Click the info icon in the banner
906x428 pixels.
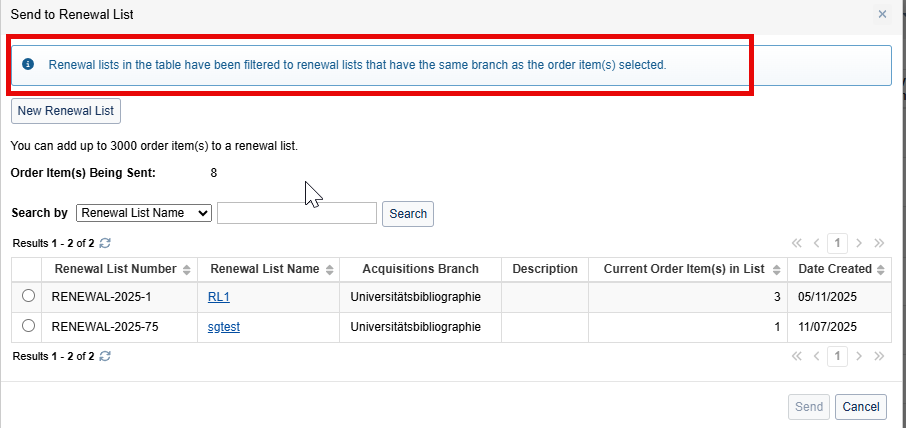tap(28, 64)
